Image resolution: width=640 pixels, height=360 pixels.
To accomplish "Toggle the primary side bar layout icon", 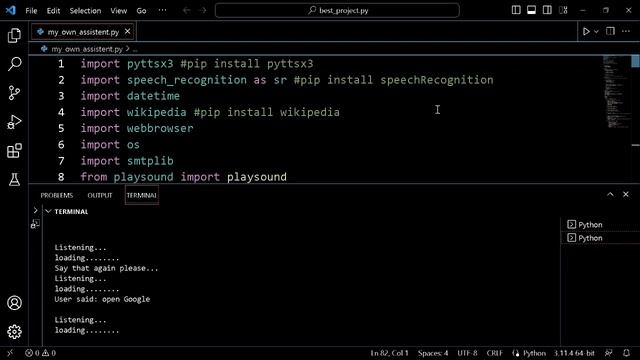I will [516, 10].
